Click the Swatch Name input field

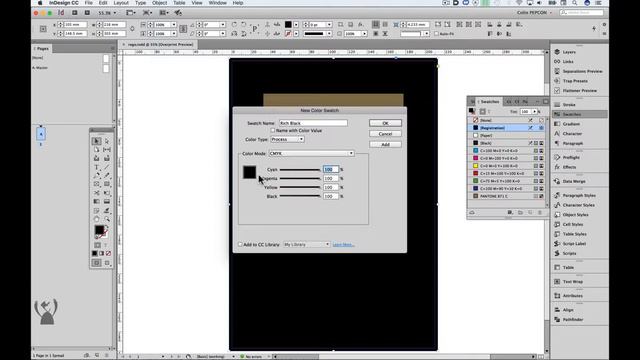(x=313, y=123)
